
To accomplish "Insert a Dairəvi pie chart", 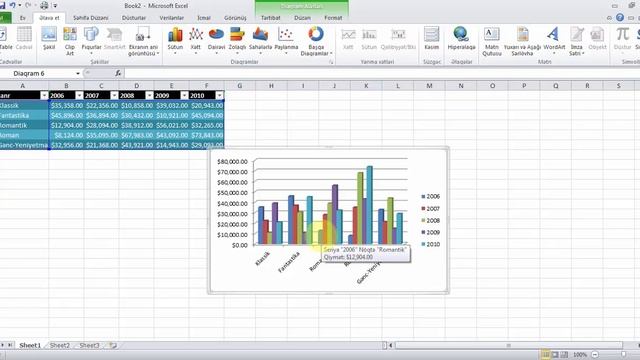I will (216, 40).
